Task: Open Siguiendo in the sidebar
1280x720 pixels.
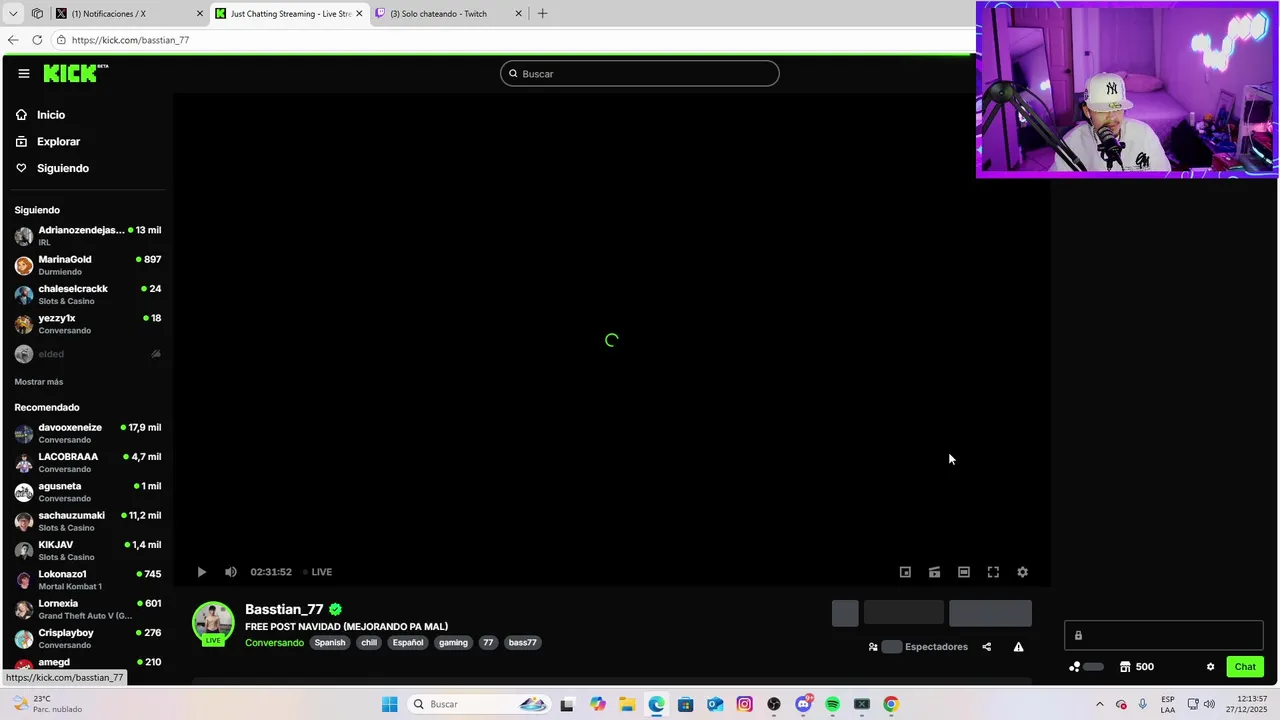Action: (x=63, y=168)
